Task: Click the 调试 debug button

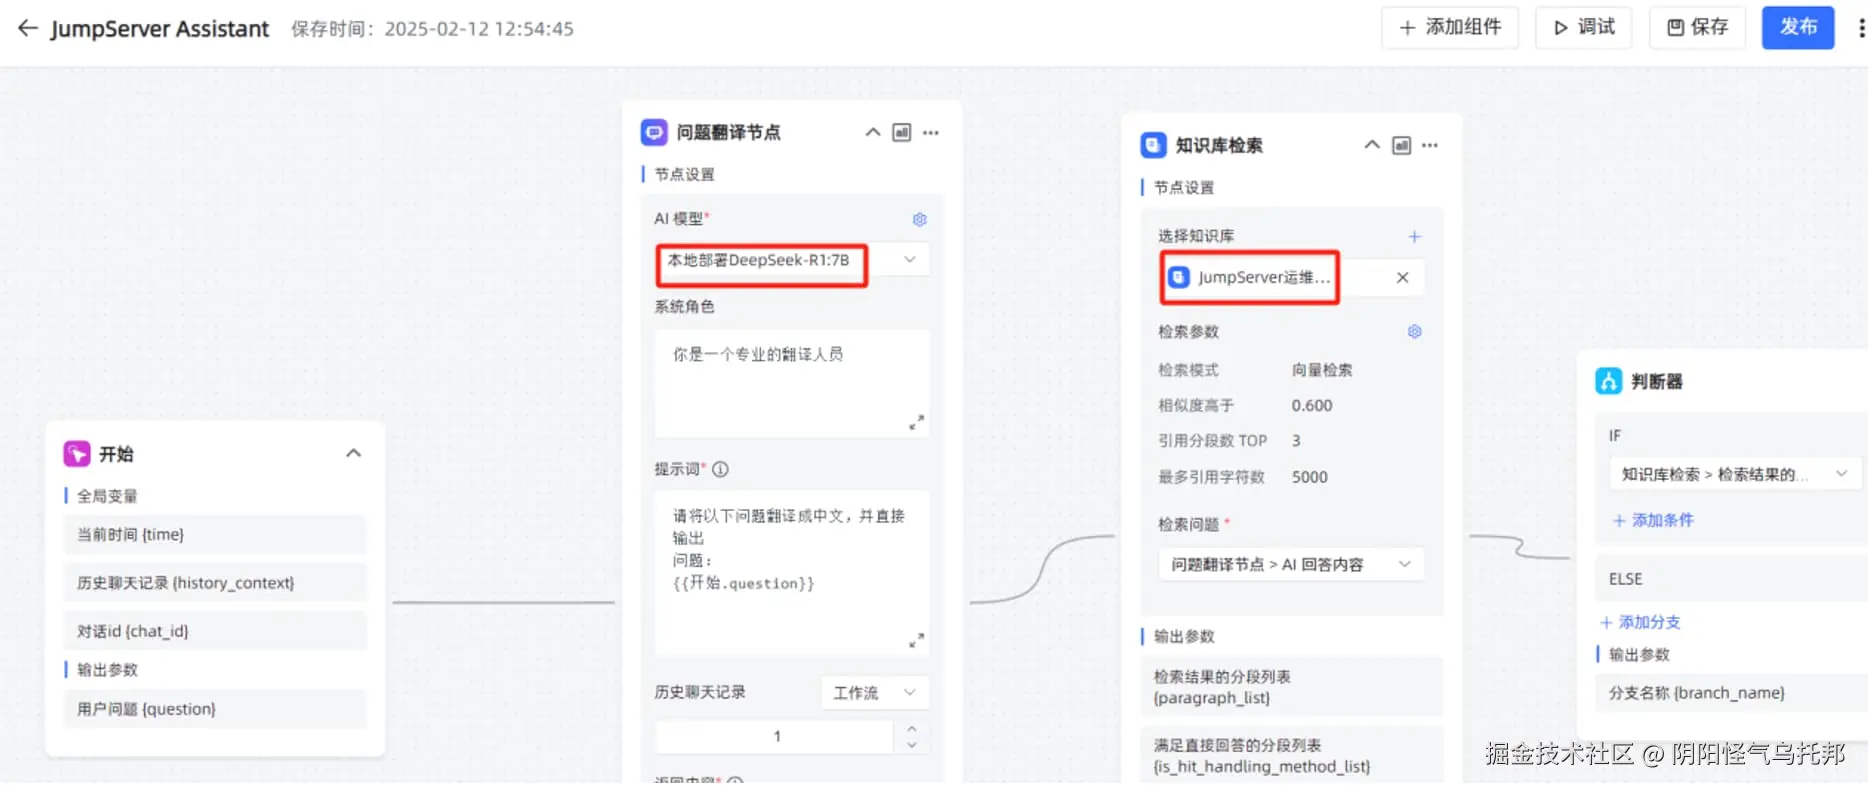Action: pos(1584,27)
